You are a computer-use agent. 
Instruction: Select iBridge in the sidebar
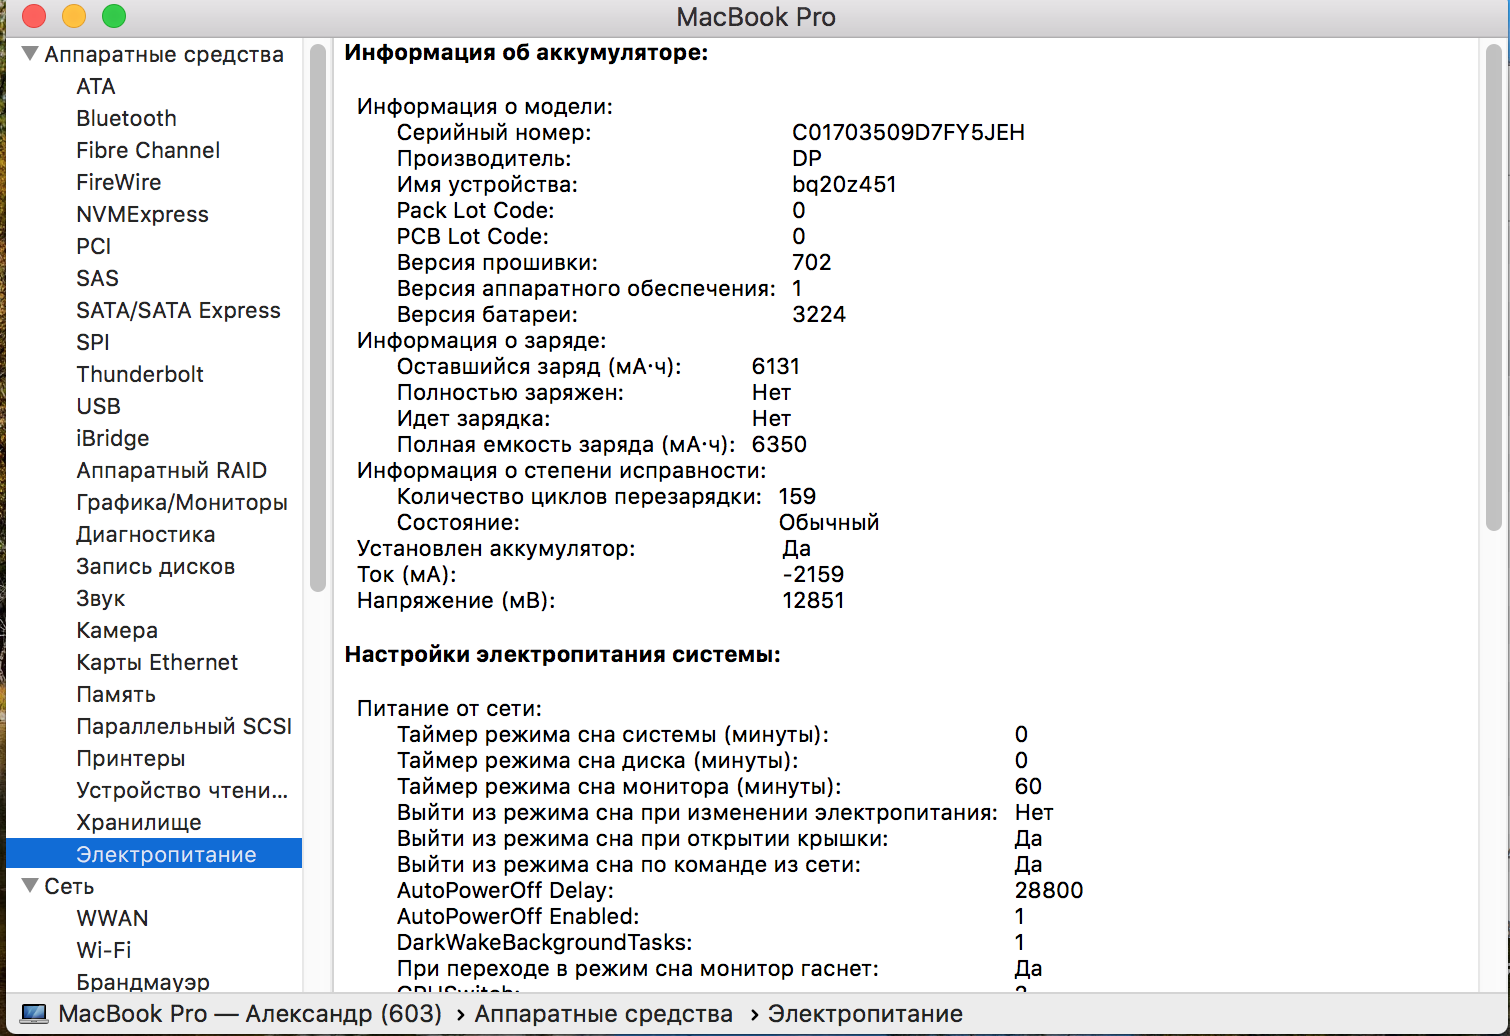click(113, 438)
